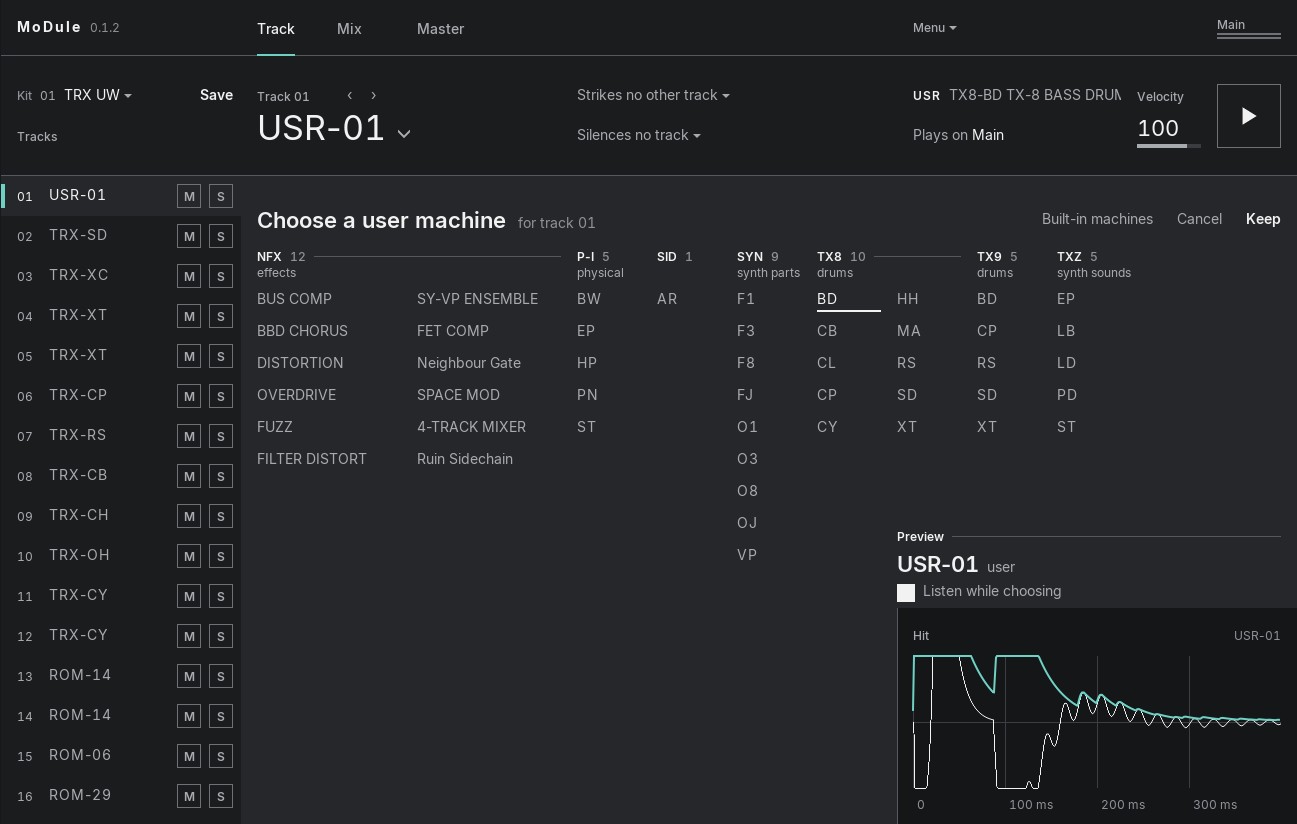1297x824 pixels.
Task: Show Built-in machines
Action: tap(1097, 219)
